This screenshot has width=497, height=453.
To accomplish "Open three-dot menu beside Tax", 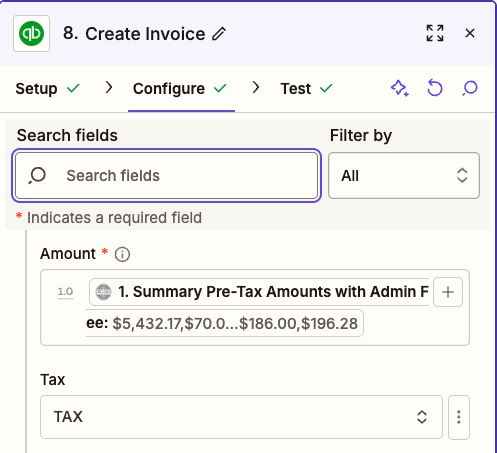I will 459,417.
